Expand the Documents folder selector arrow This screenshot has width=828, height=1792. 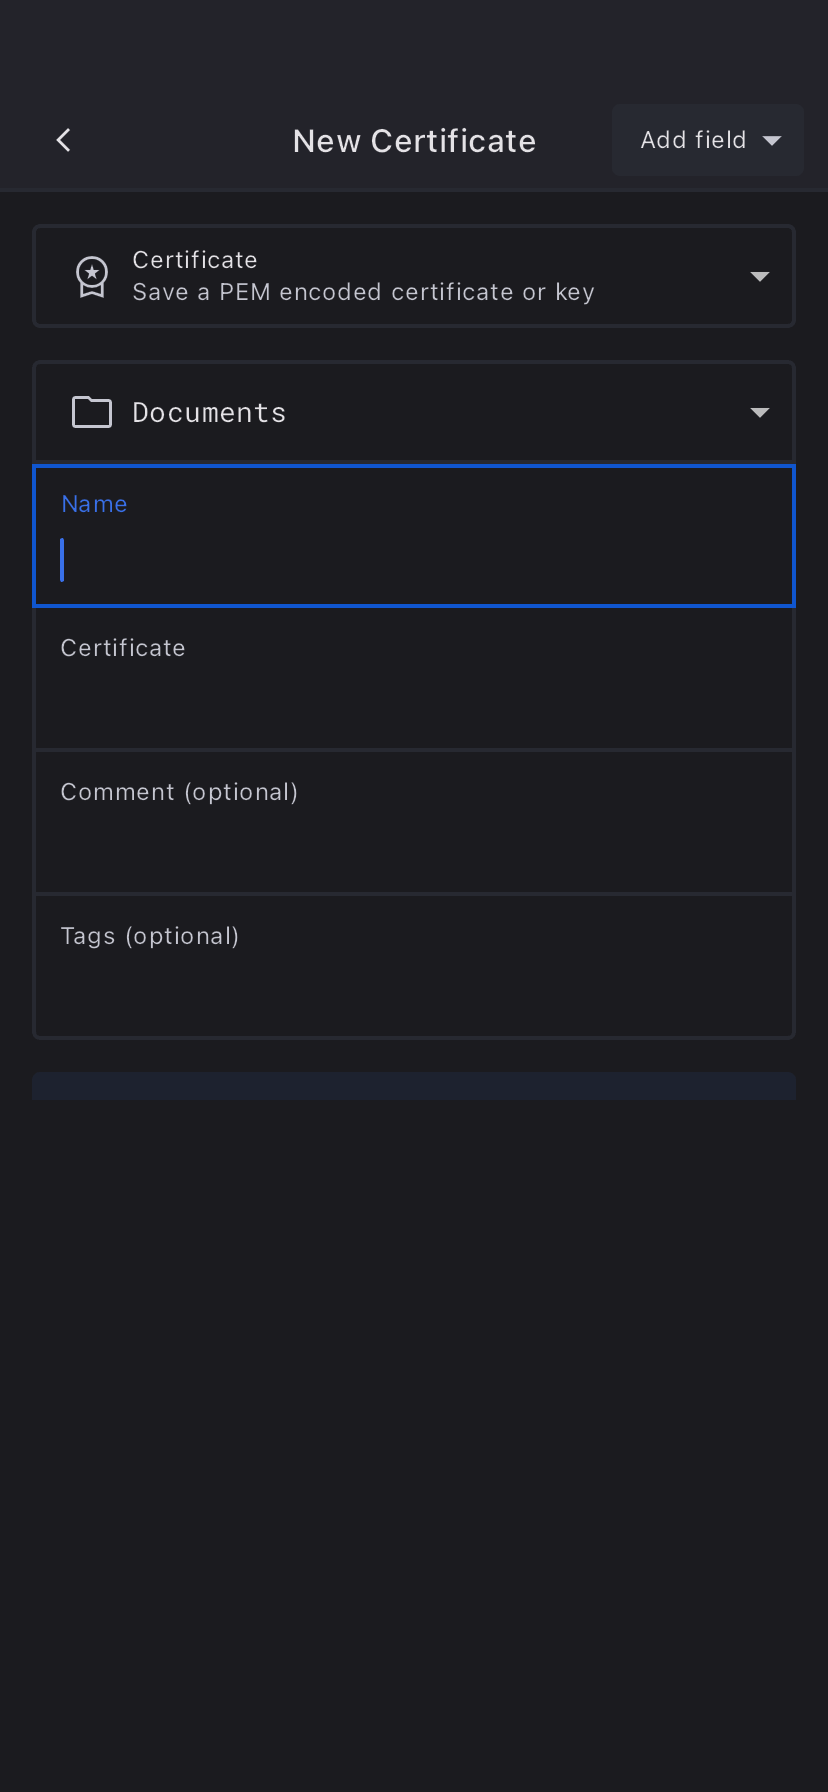[x=760, y=413]
